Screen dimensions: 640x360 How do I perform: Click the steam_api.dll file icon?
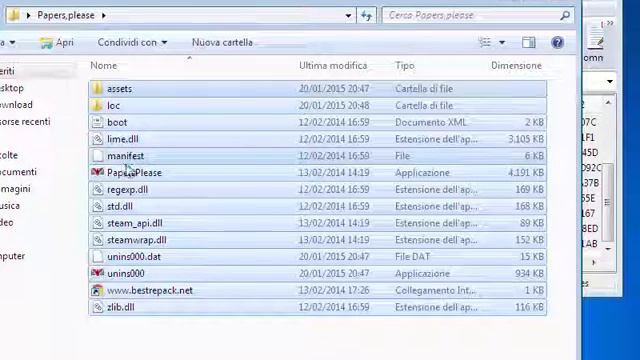[x=97, y=223]
